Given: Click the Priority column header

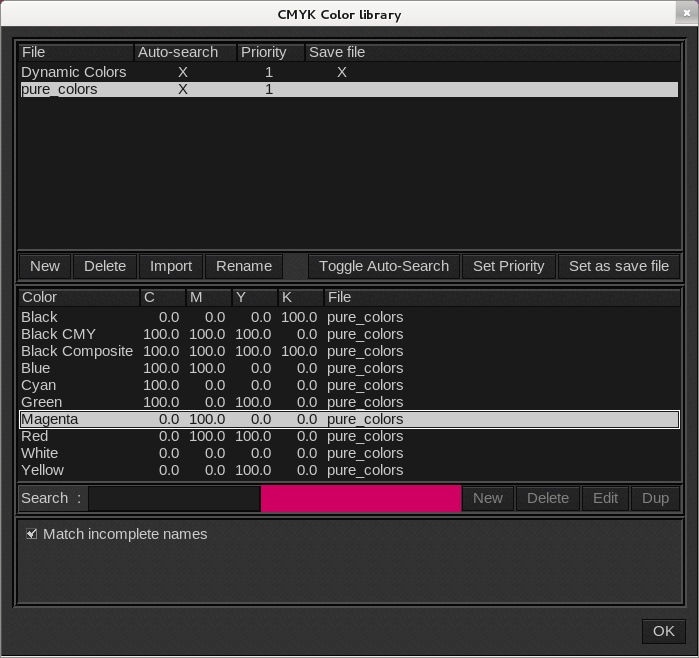Looking at the screenshot, I should (x=270, y=52).
